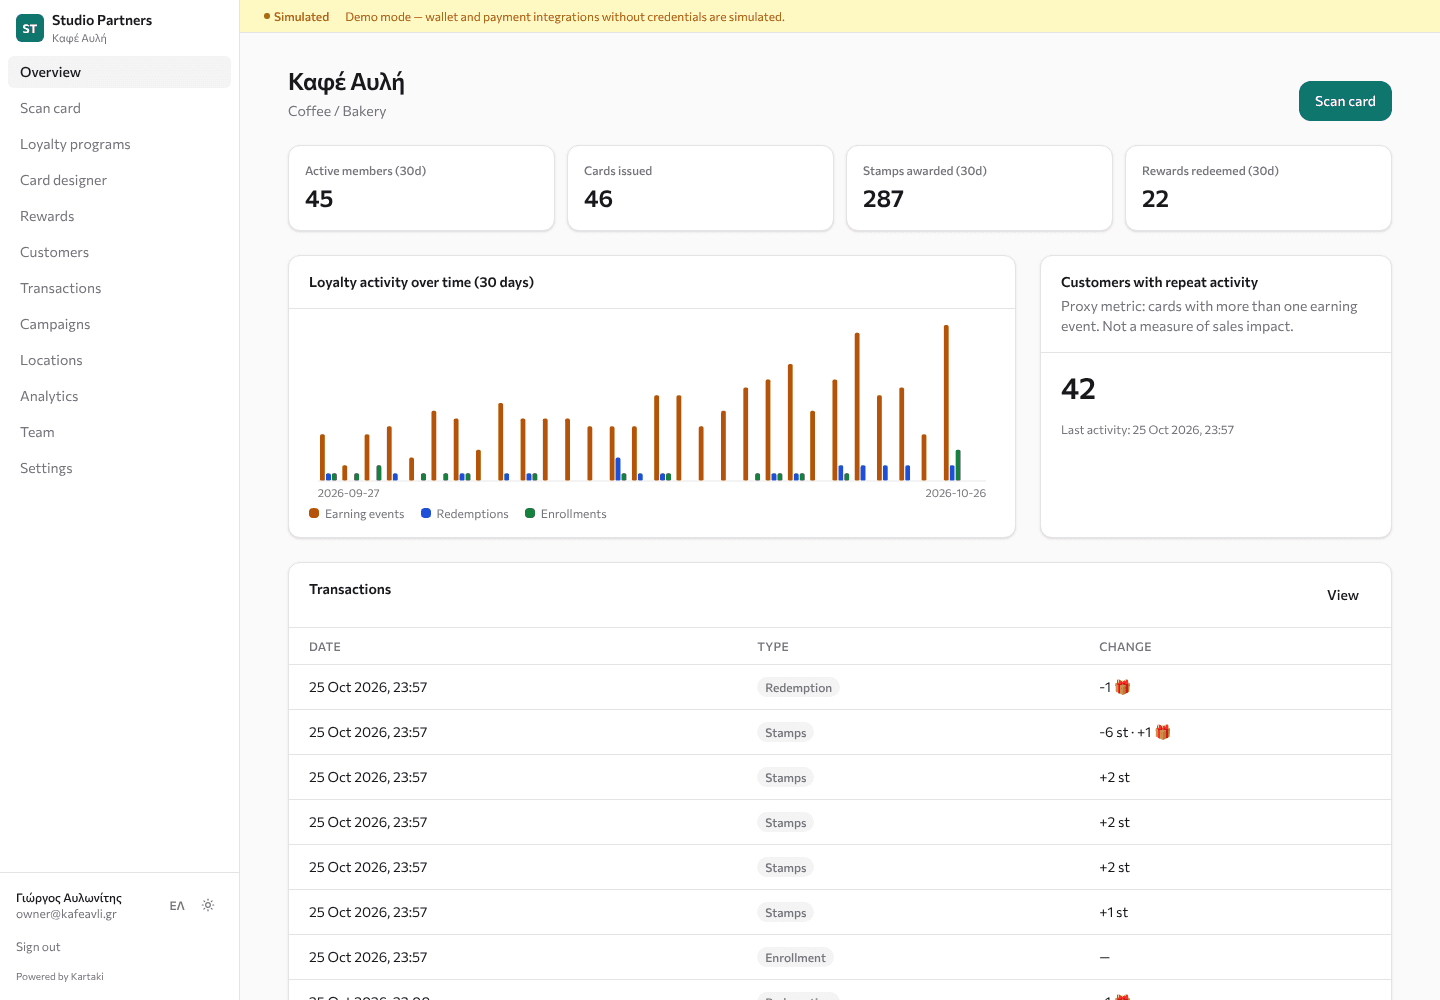Image resolution: width=1440 pixels, height=1000 pixels.
Task: Switch language with the ΕΛ button
Action: click(177, 905)
